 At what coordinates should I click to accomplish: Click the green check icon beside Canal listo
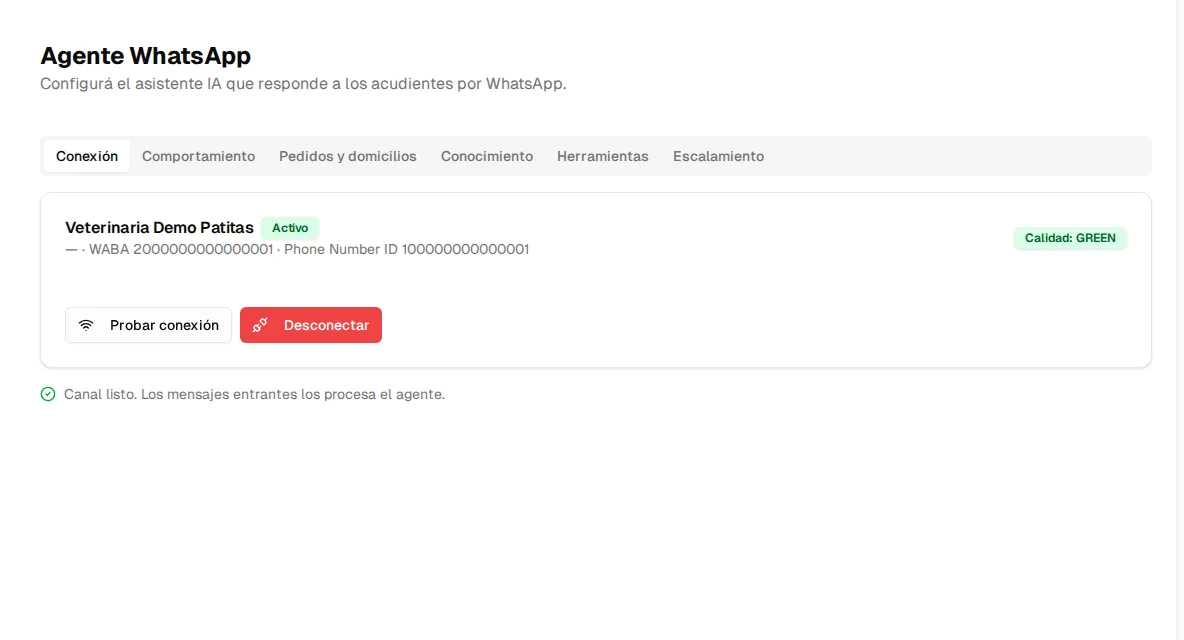coord(48,394)
